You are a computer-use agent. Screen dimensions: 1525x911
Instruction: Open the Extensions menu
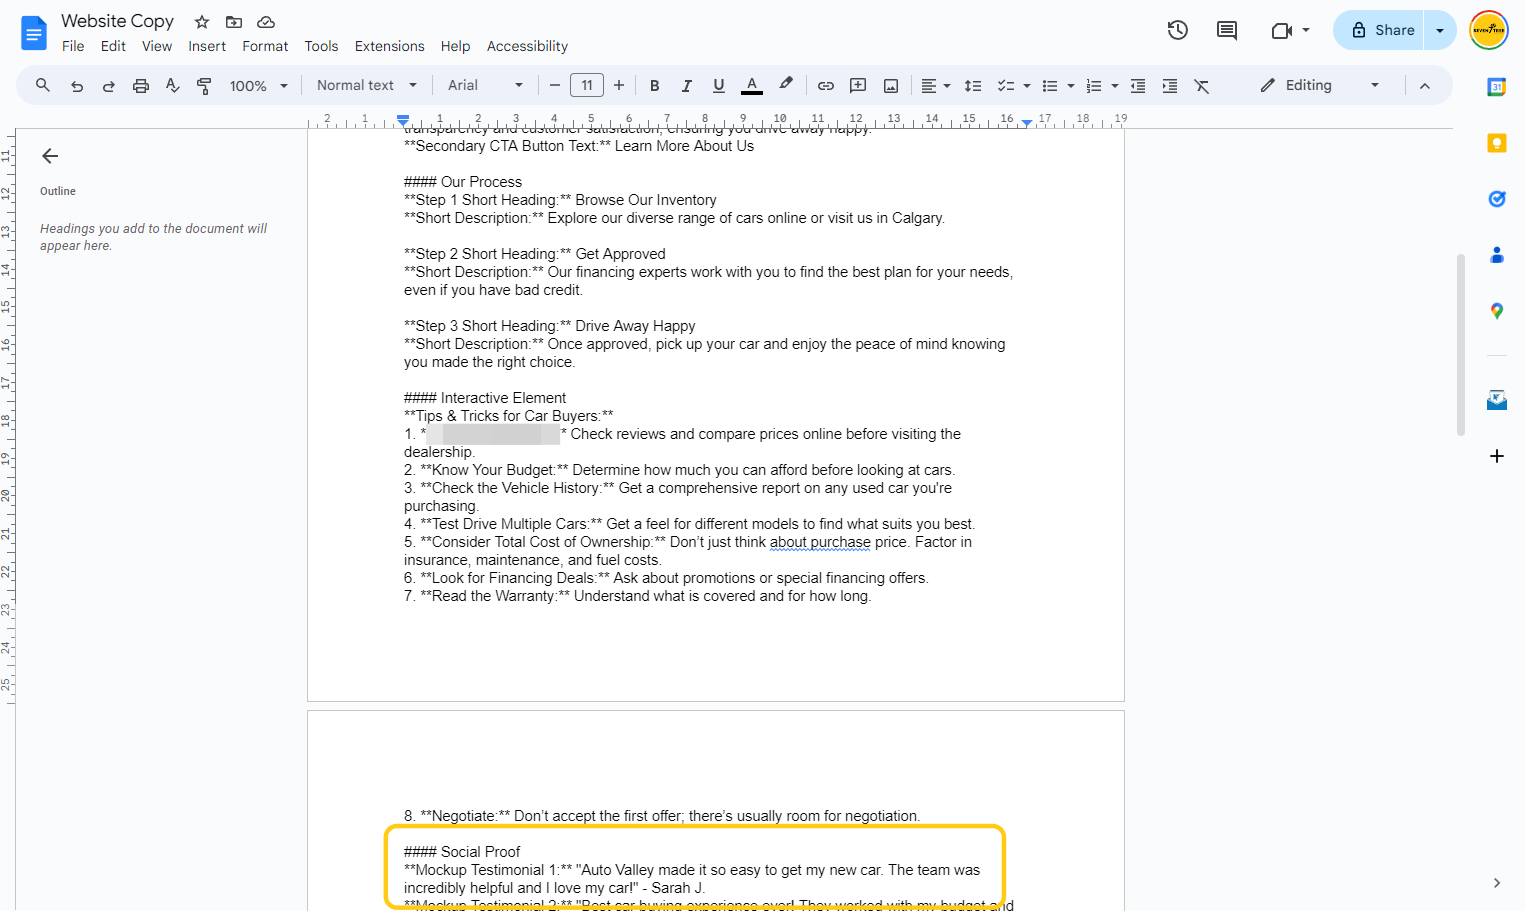tap(389, 46)
